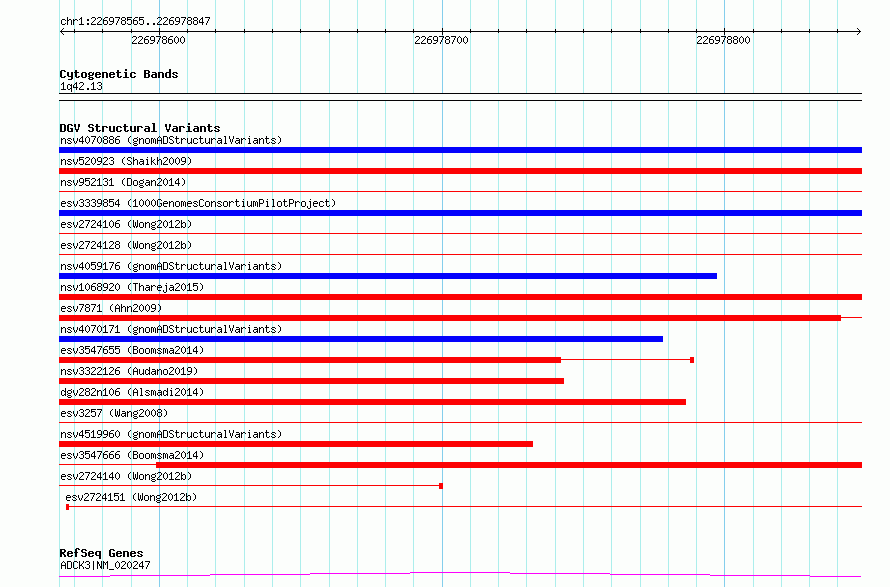Click the 1q42.13 band label
Image resolution: width=890 pixels, height=587 pixels.
click(x=81, y=87)
